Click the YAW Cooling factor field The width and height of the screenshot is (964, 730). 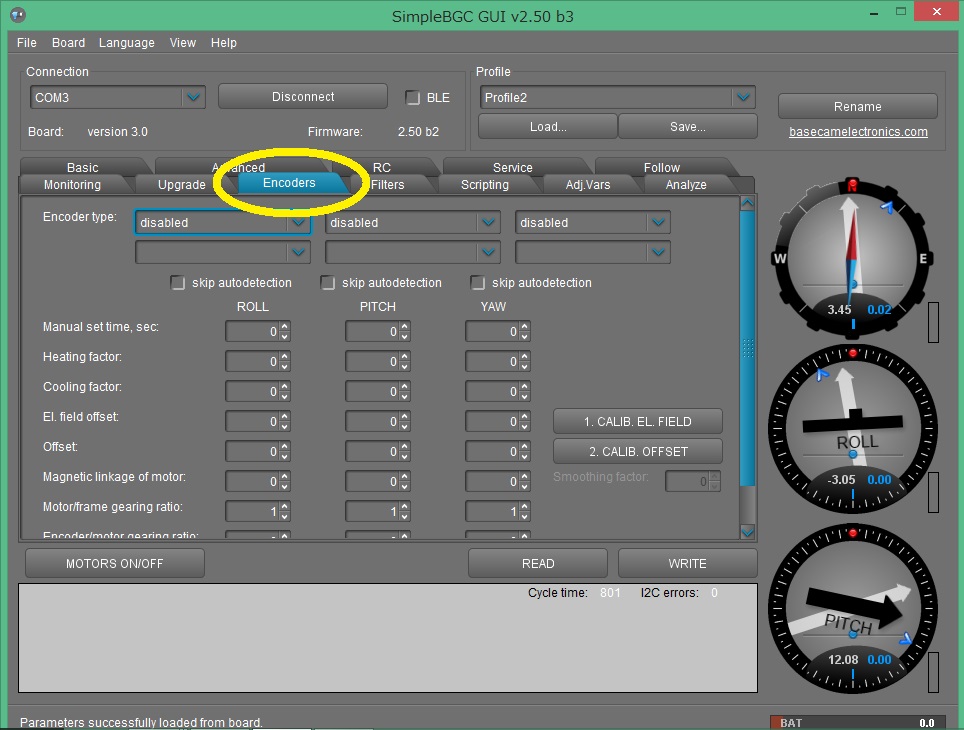497,392
